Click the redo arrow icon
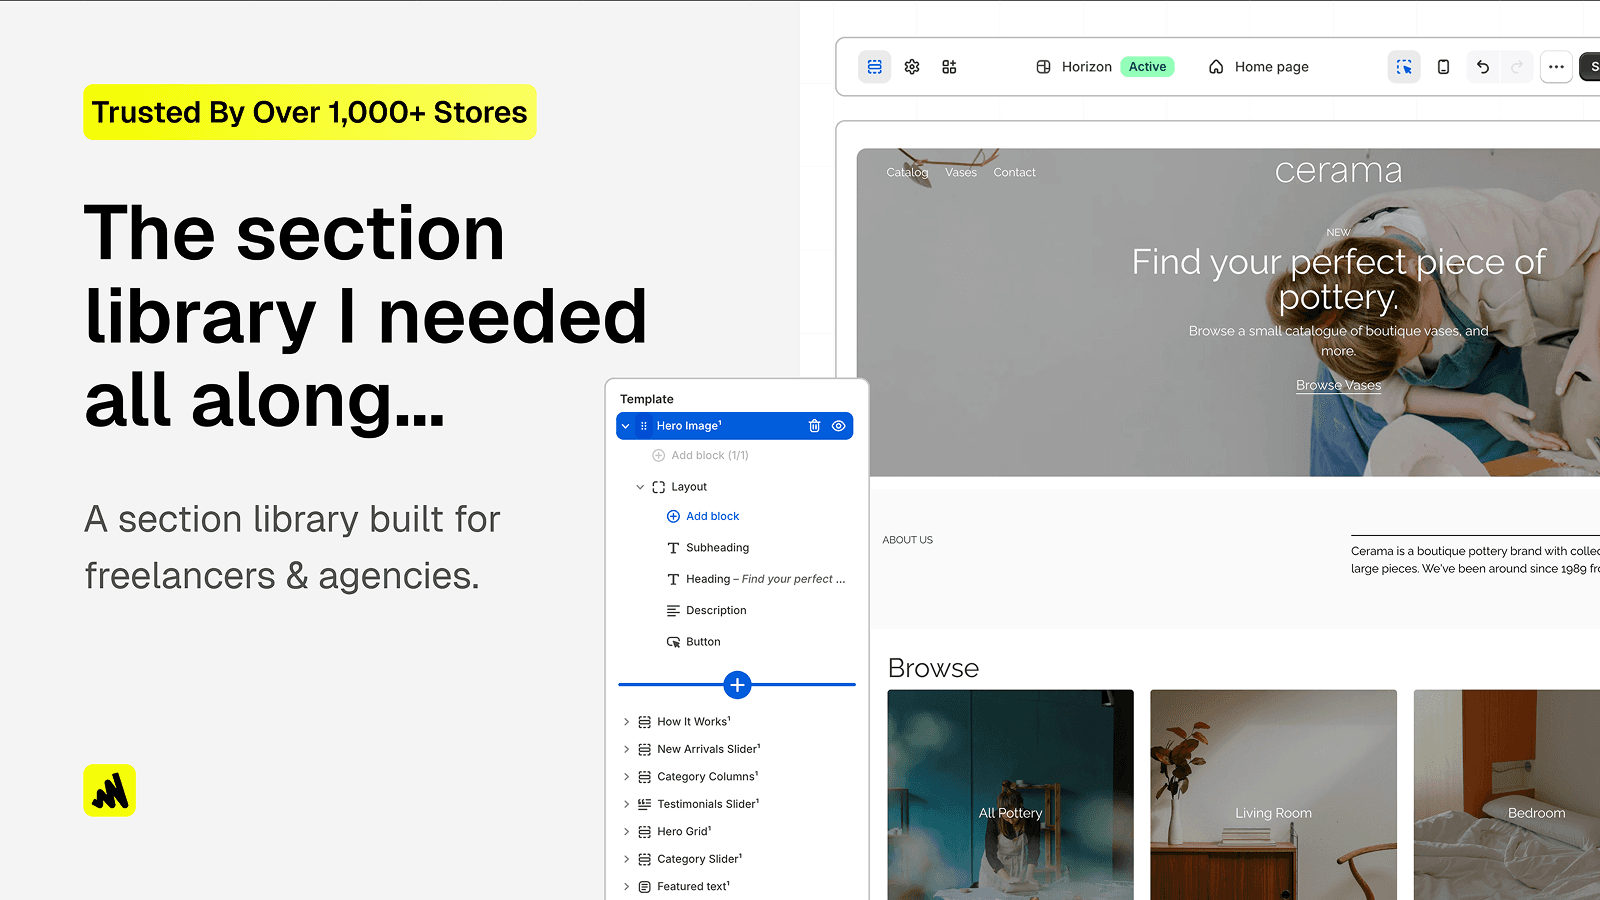This screenshot has width=1600, height=900. (x=1517, y=67)
